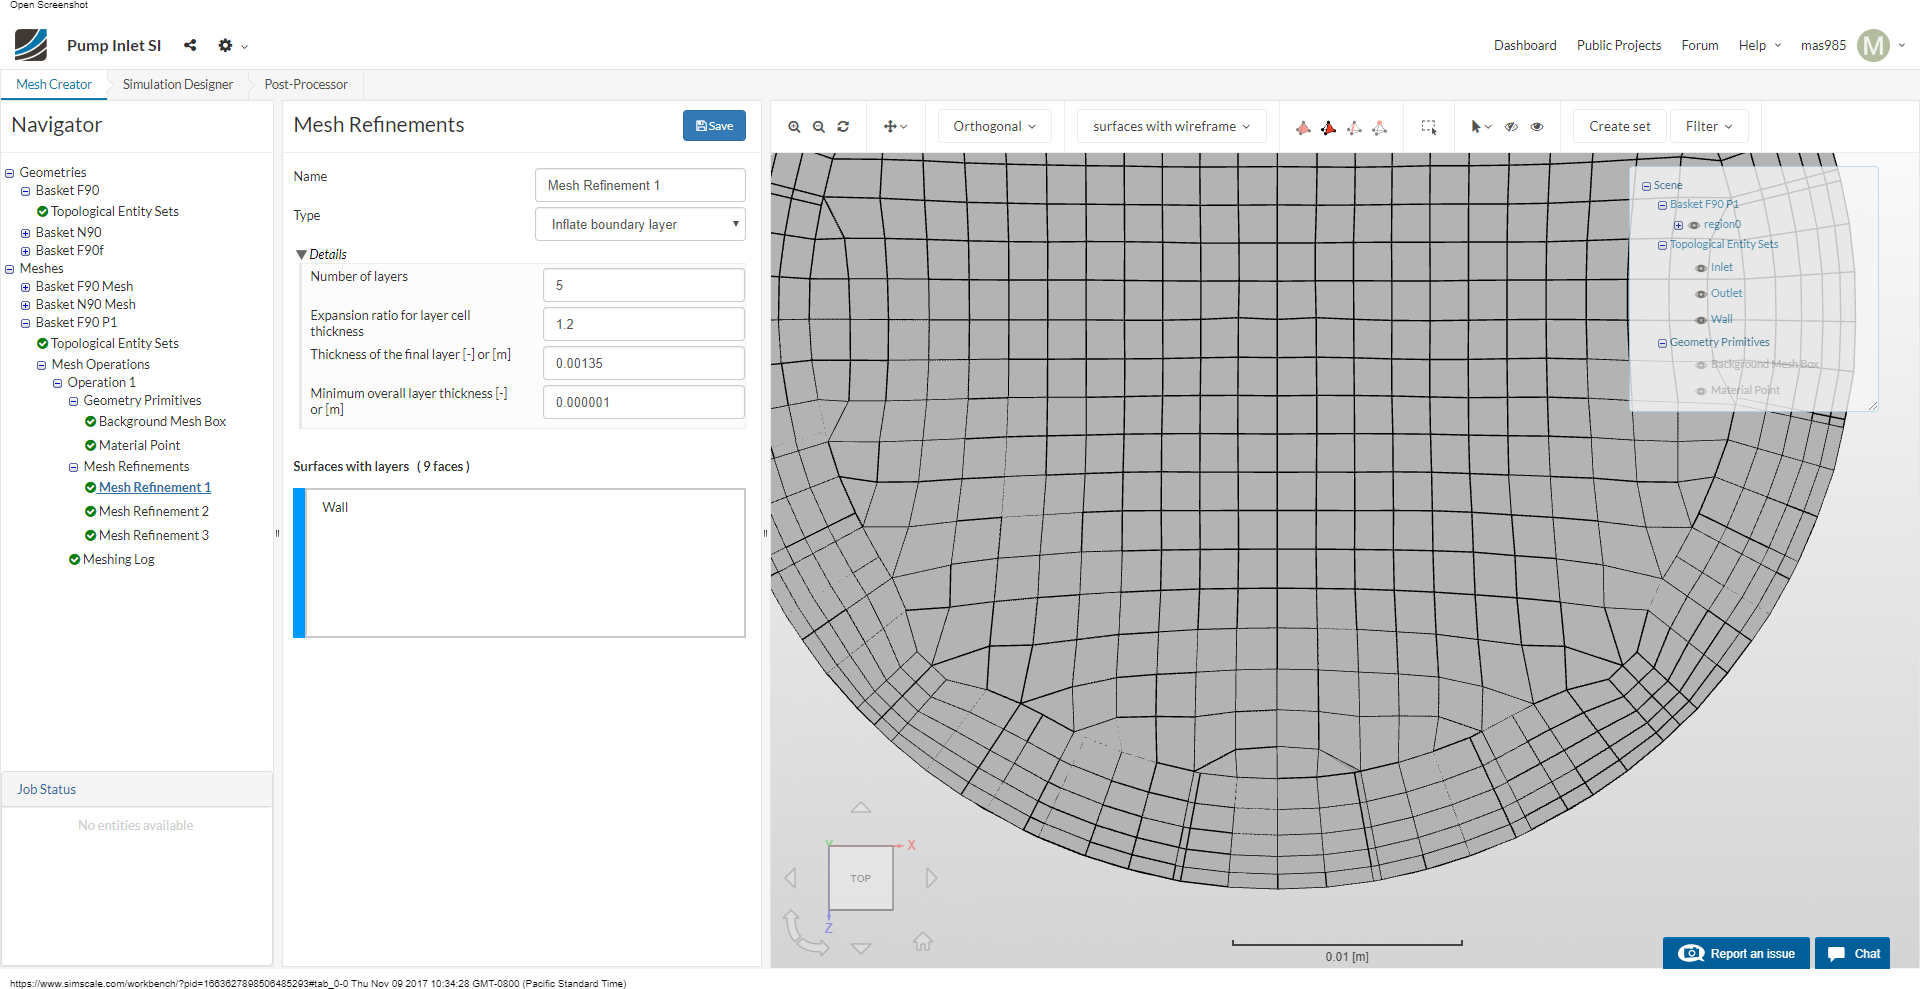This screenshot has height=989, width=1920.
Task: Activate the box selection tool icon
Action: 1429,127
